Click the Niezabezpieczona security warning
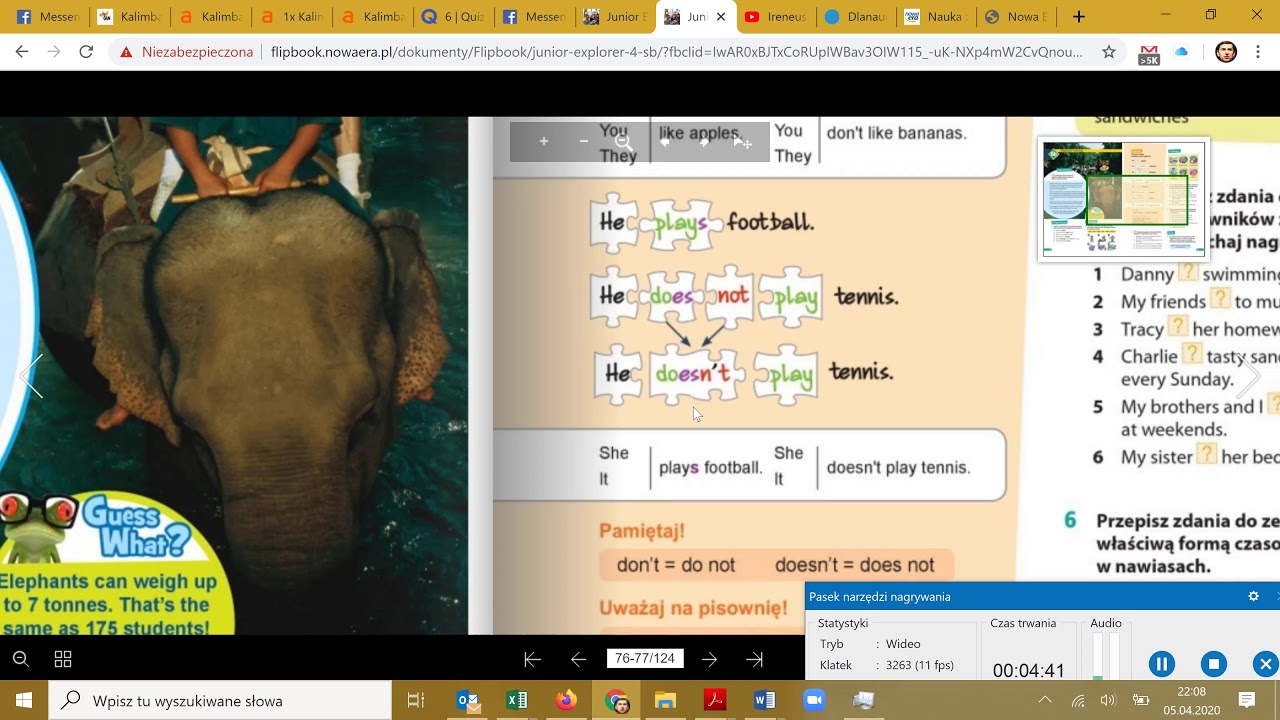Screen dimensions: 1280x720 tap(186, 52)
